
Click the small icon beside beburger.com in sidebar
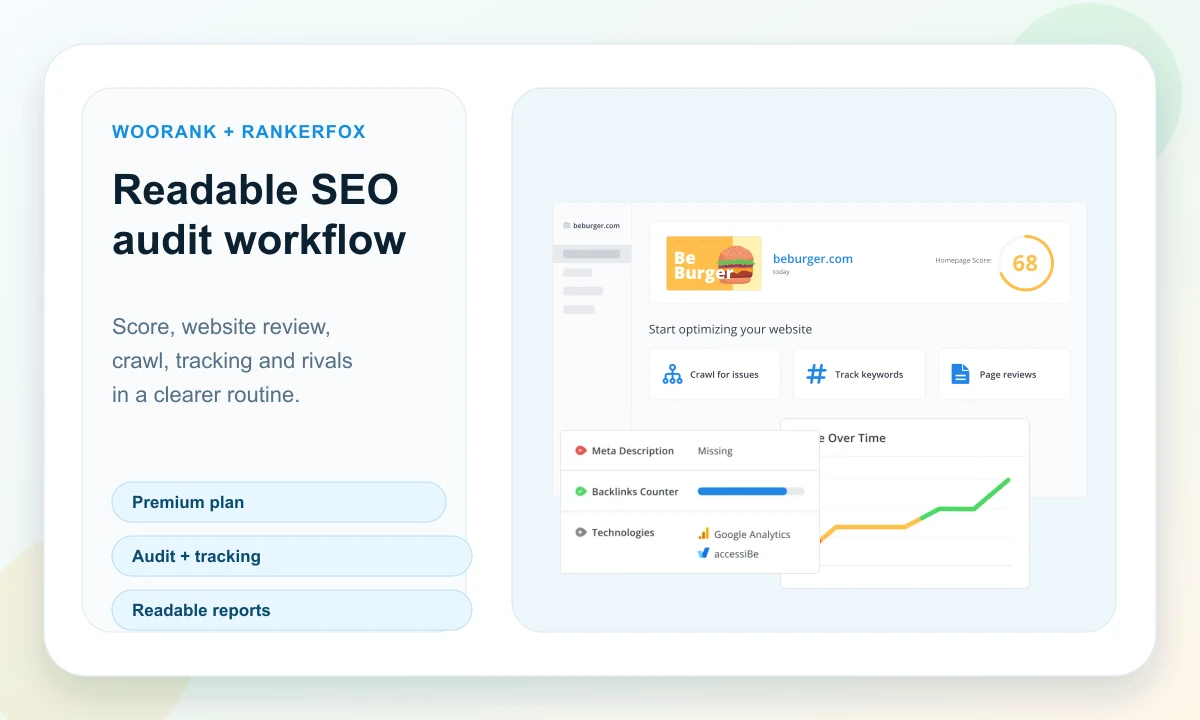pos(566,226)
